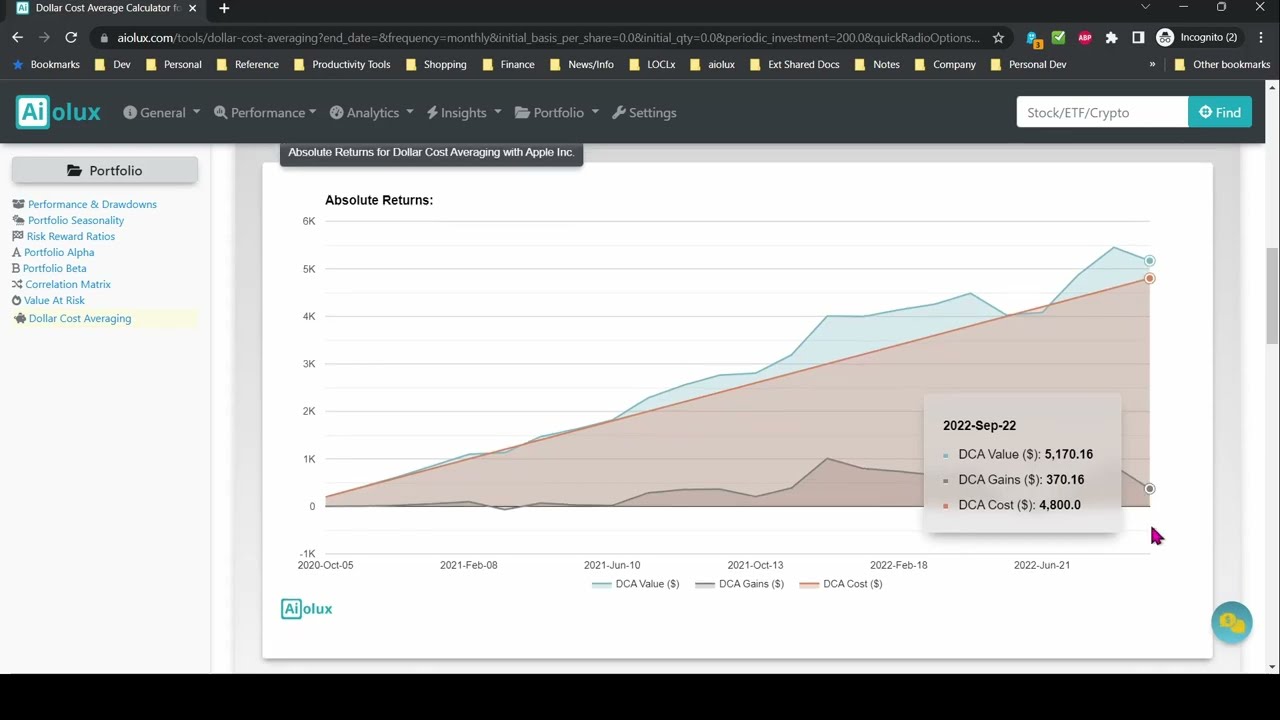Click the Aiolux logo below the chart
This screenshot has height=720, width=1280.
[x=307, y=608]
